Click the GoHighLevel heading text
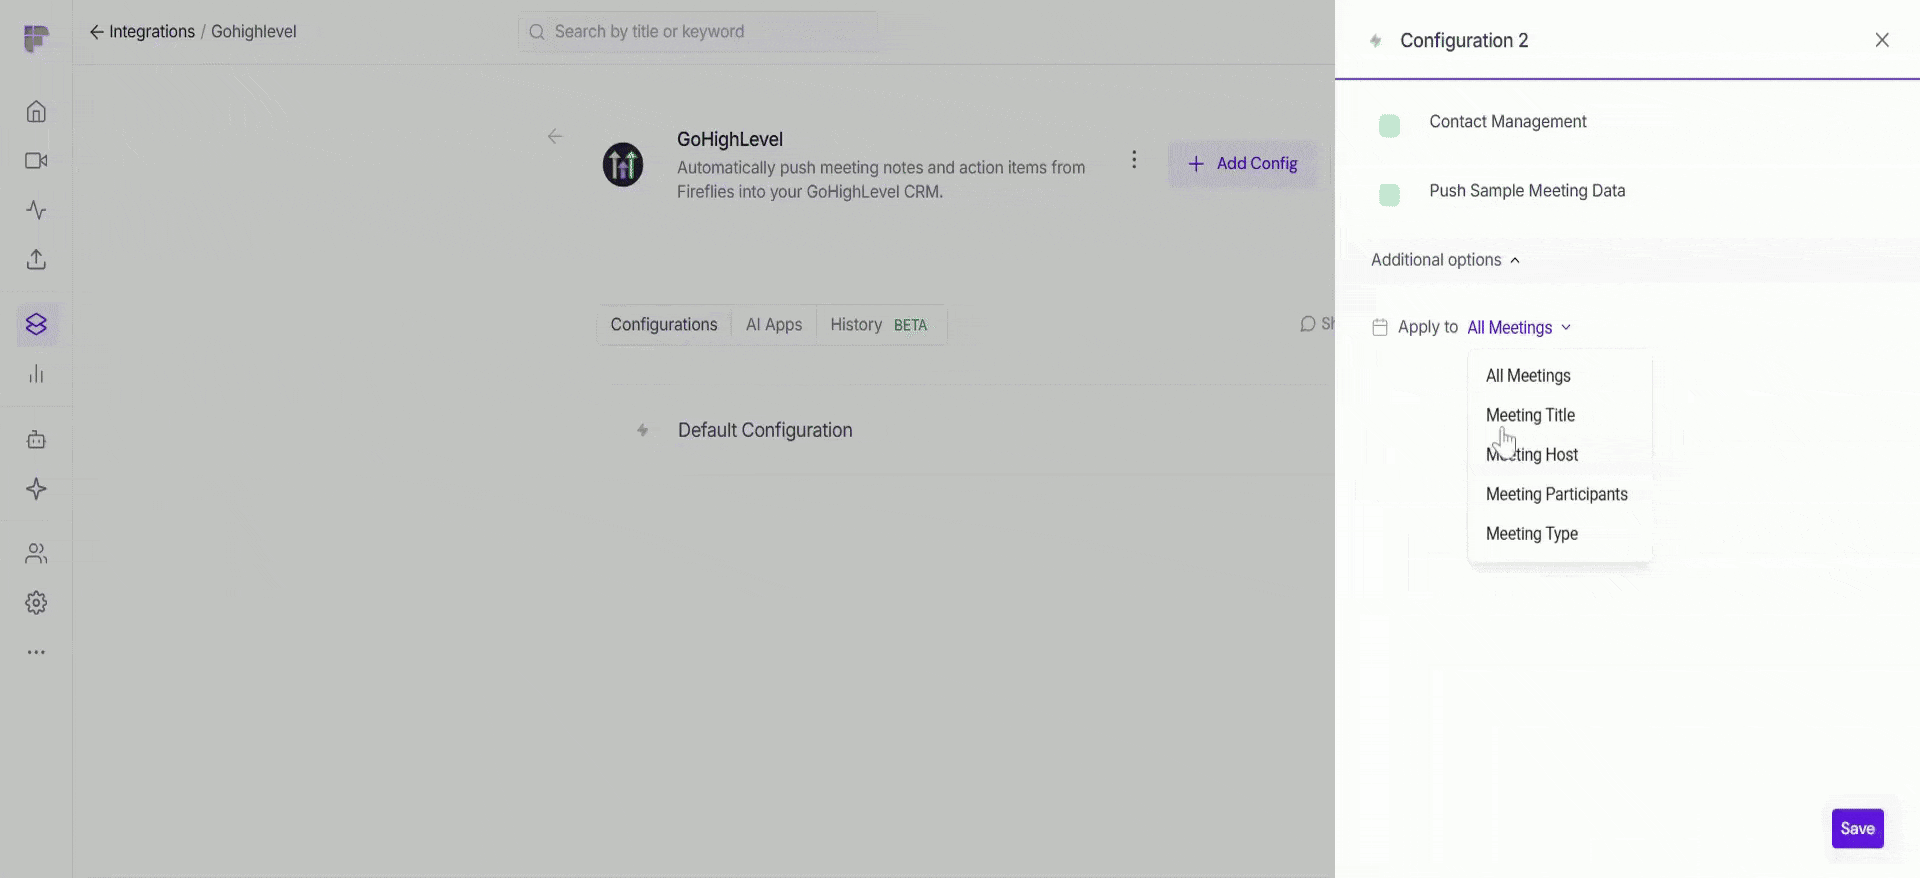Image resolution: width=1920 pixels, height=878 pixels. 730,140
